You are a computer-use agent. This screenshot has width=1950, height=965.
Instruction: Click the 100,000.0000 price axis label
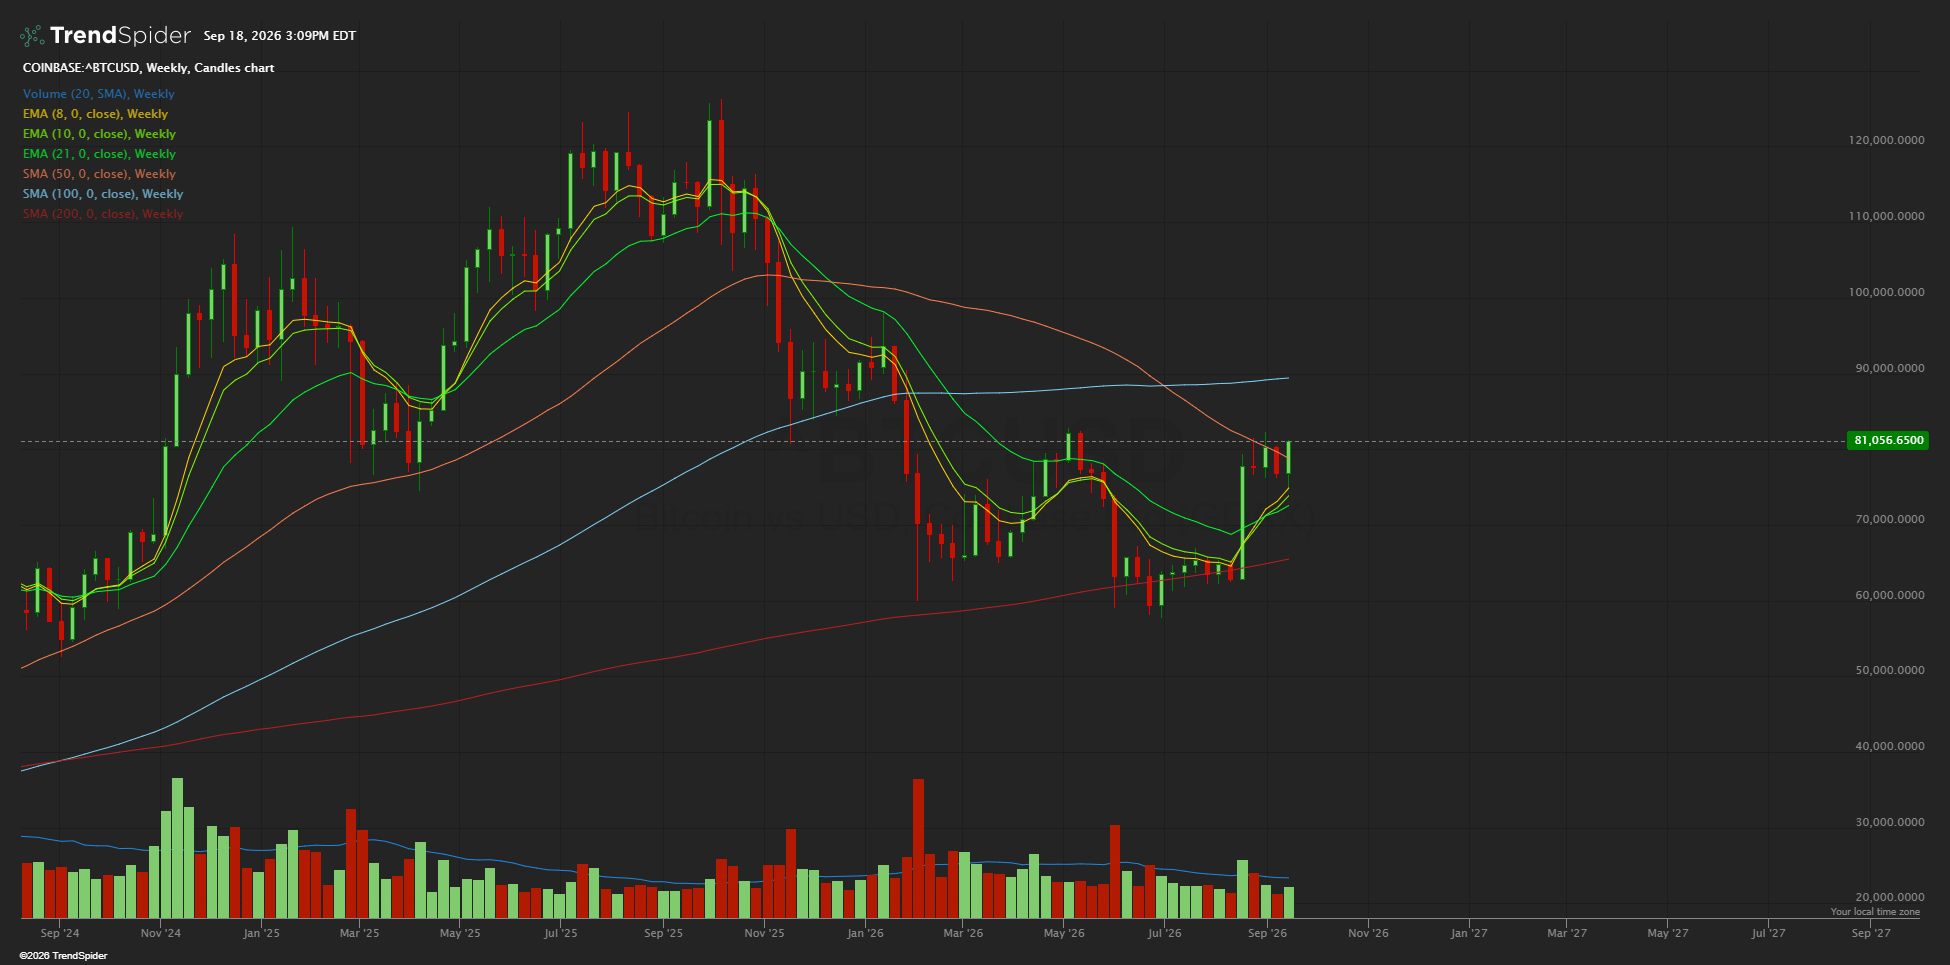pos(1886,292)
